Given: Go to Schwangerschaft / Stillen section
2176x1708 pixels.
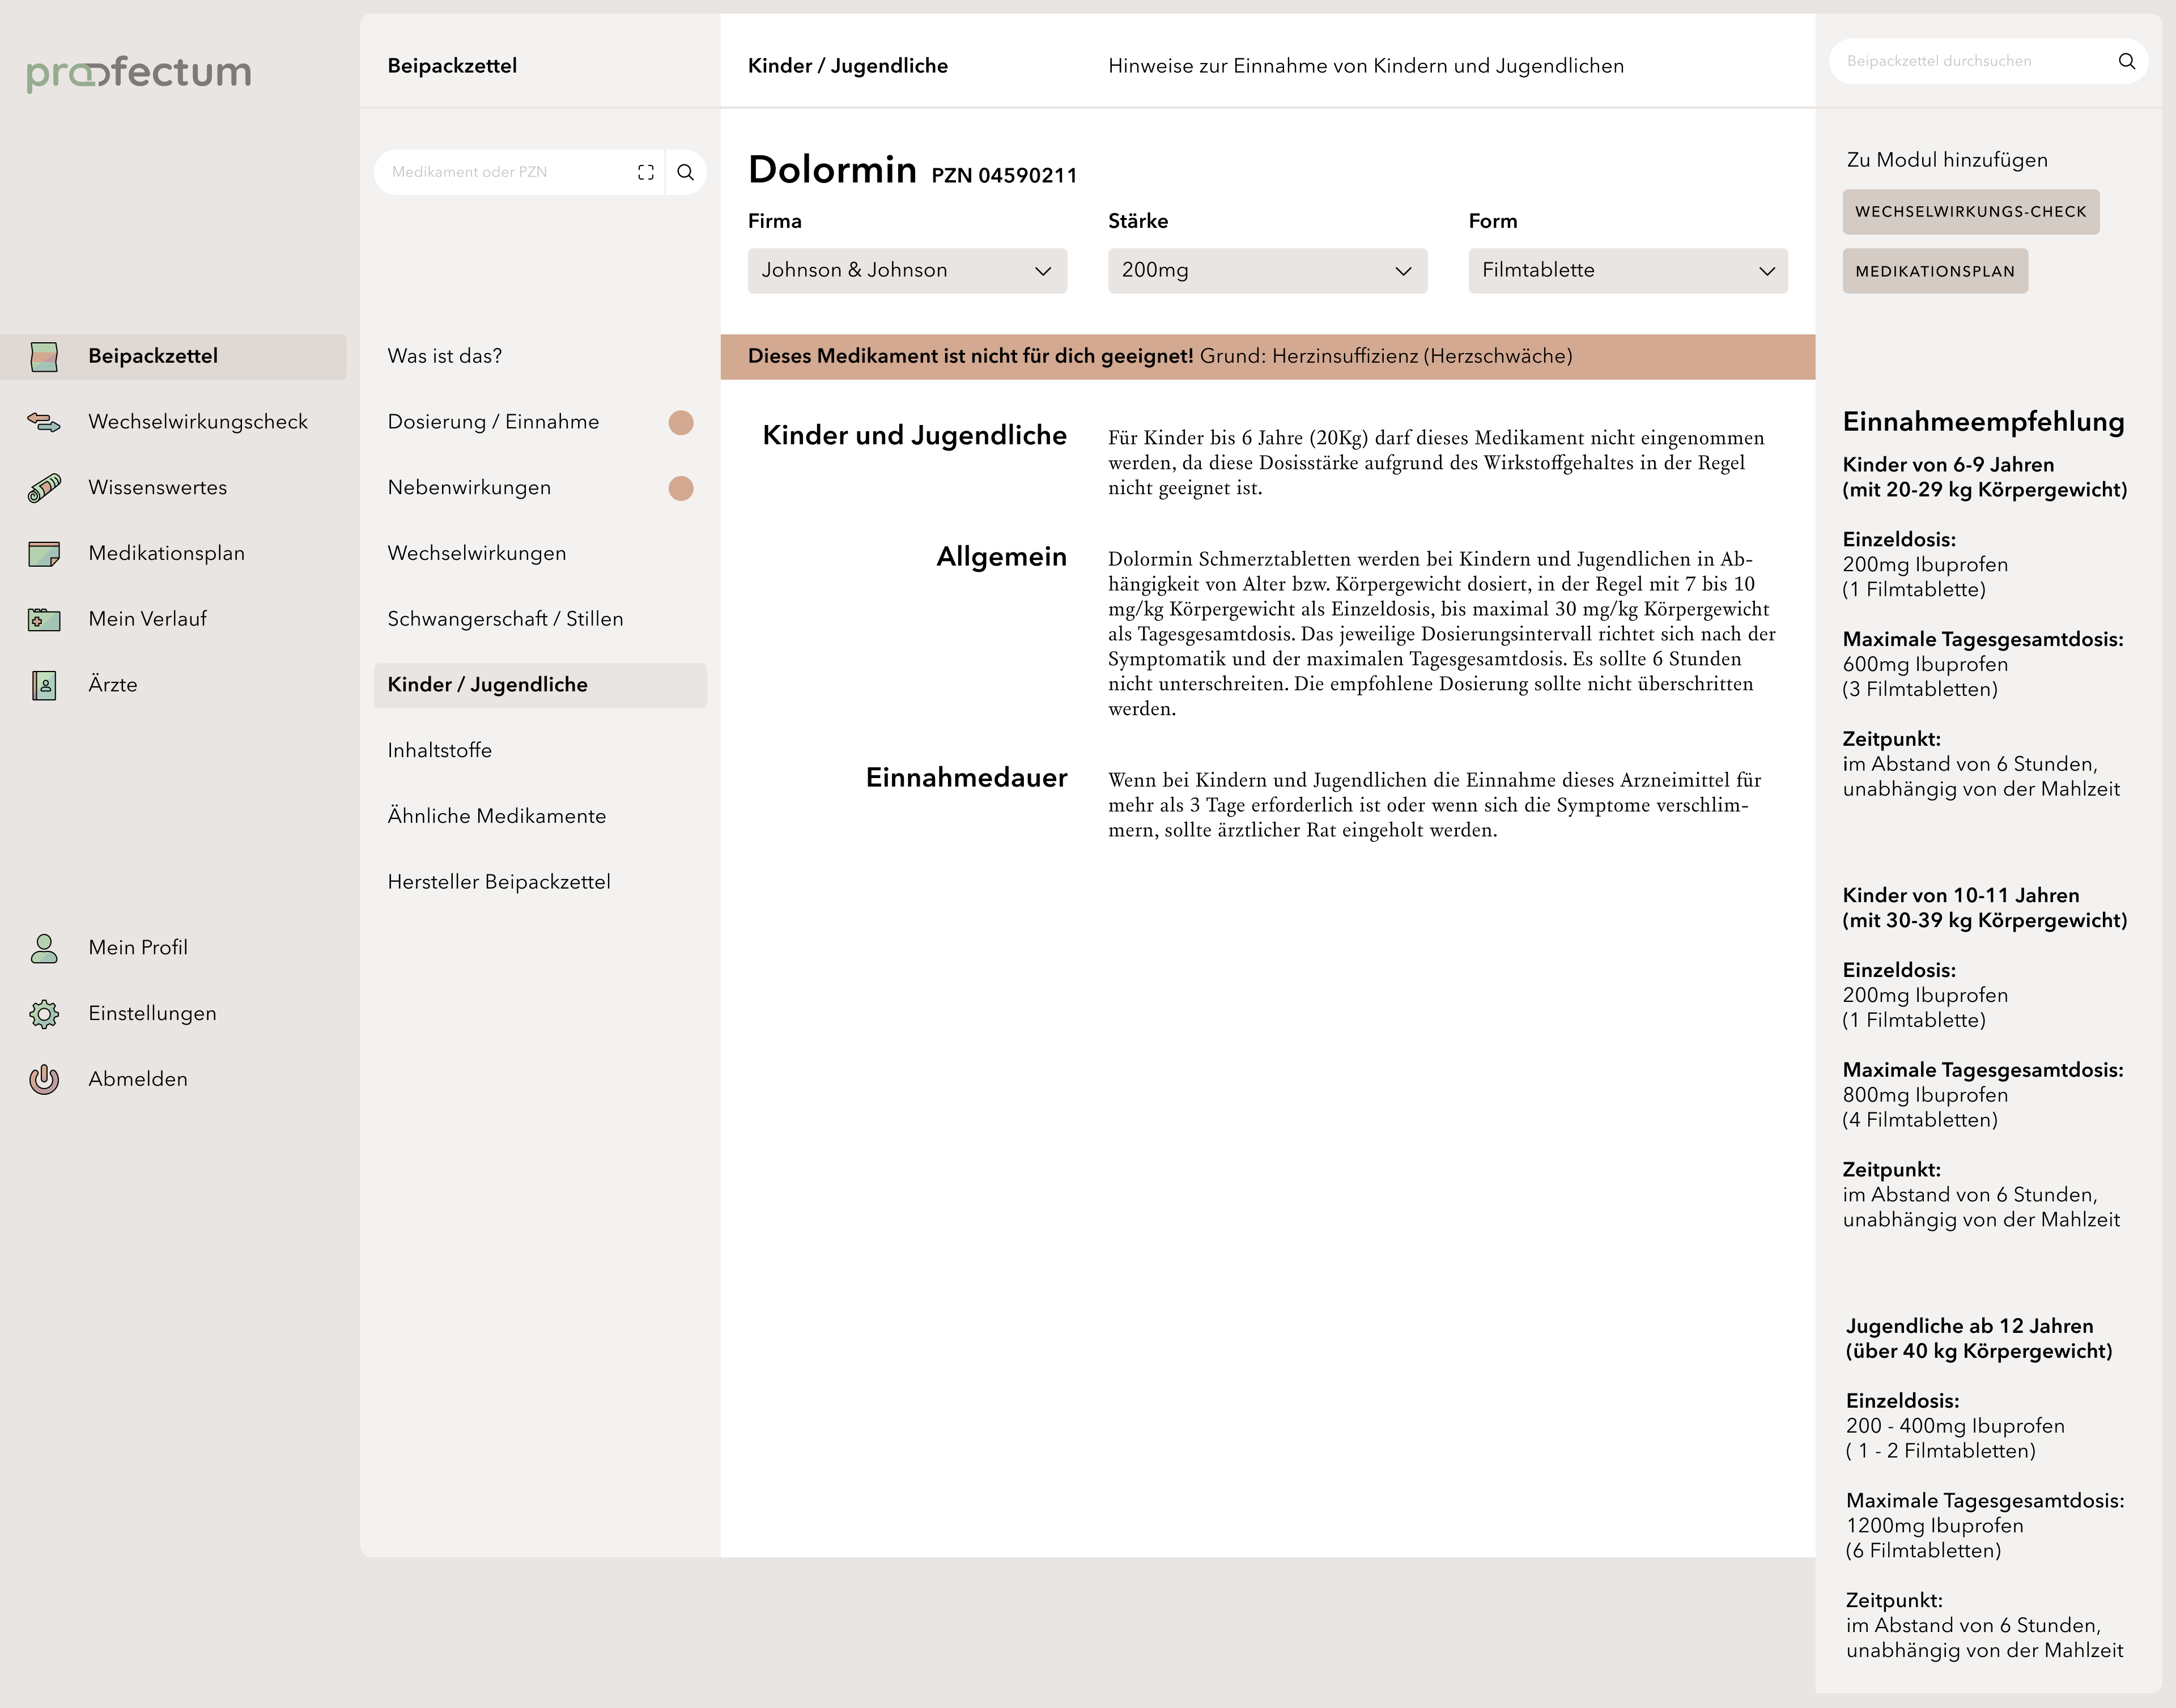Looking at the screenshot, I should [505, 619].
